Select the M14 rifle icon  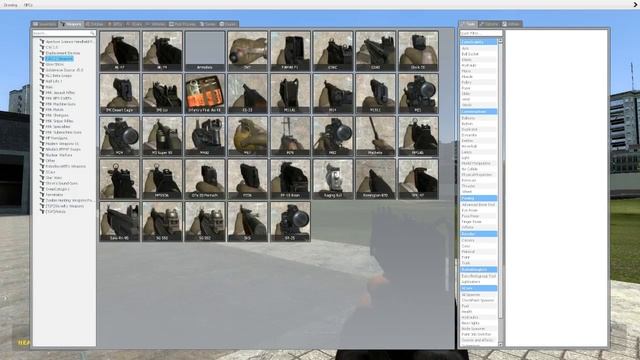tap(333, 93)
